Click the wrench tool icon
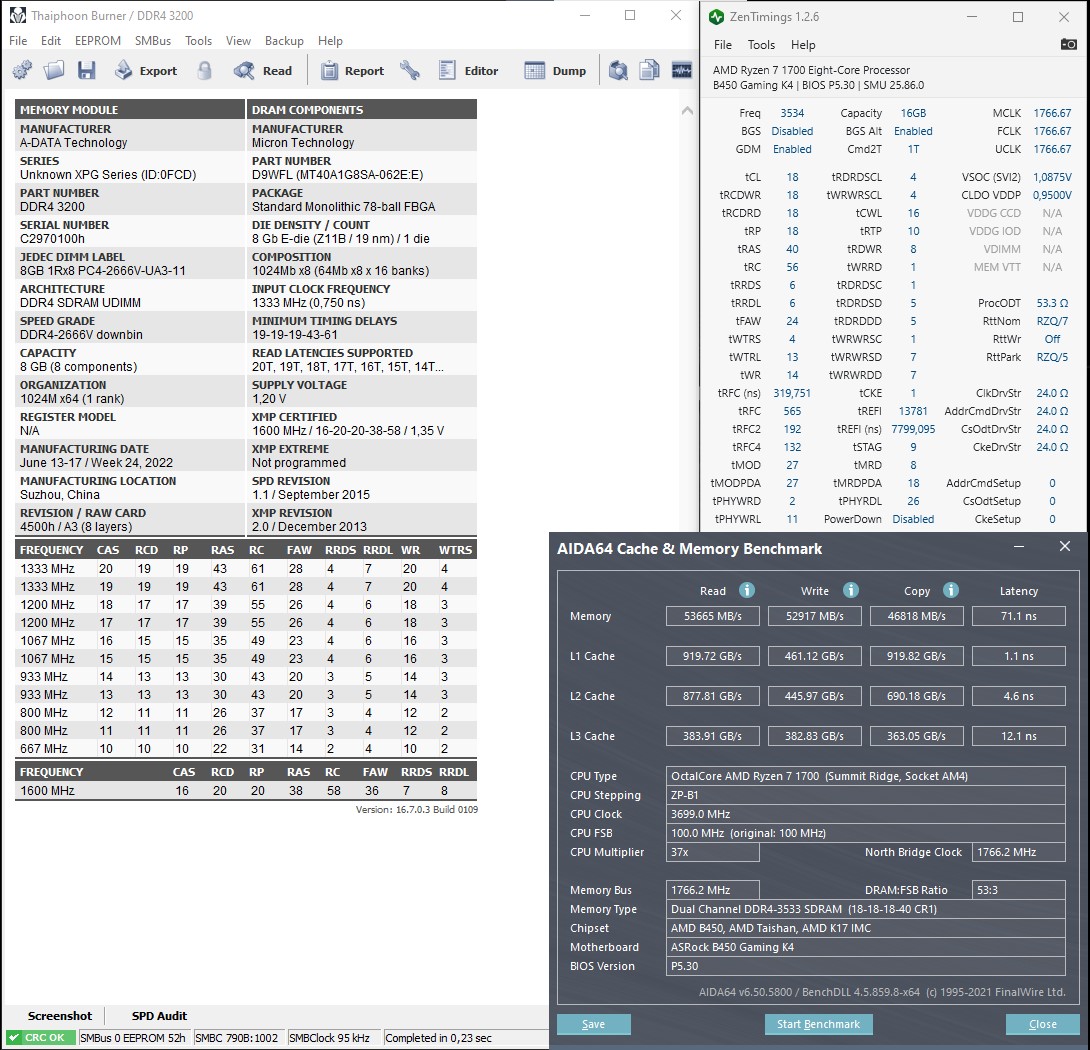Viewport: 1090px width, 1050px height. (x=410, y=70)
